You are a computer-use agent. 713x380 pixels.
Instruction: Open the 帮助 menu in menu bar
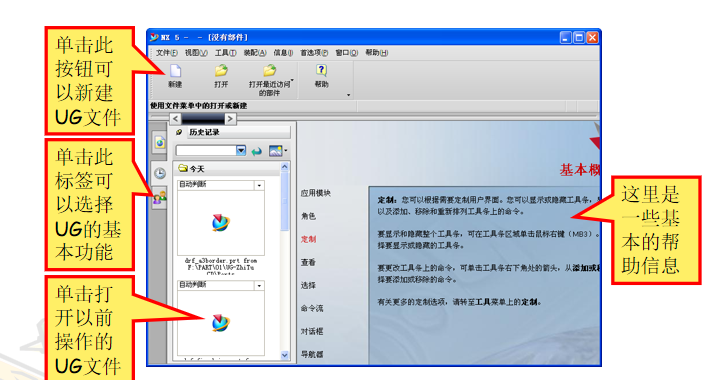click(377, 53)
